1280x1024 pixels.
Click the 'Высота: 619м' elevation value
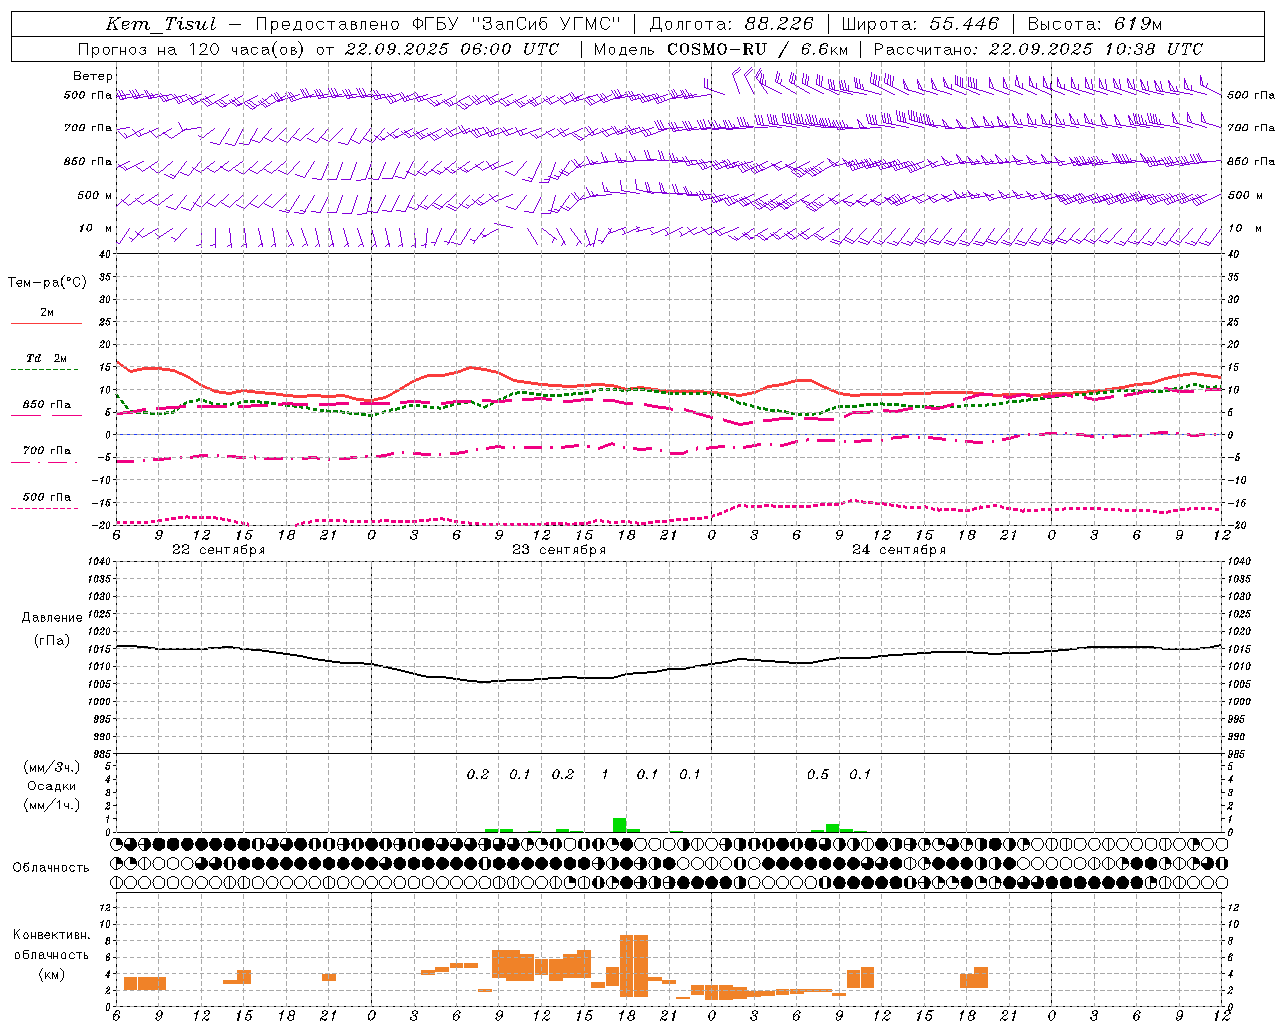pos(1095,24)
